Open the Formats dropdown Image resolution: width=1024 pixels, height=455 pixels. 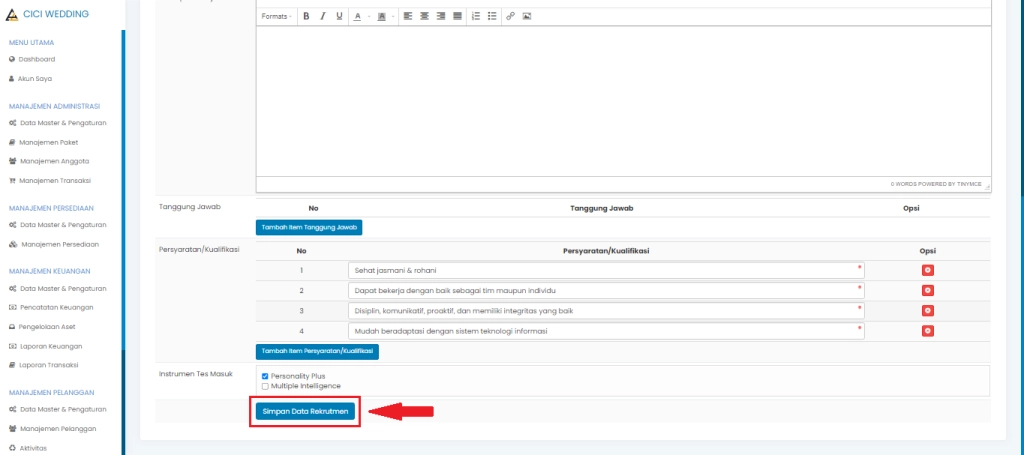pos(276,17)
